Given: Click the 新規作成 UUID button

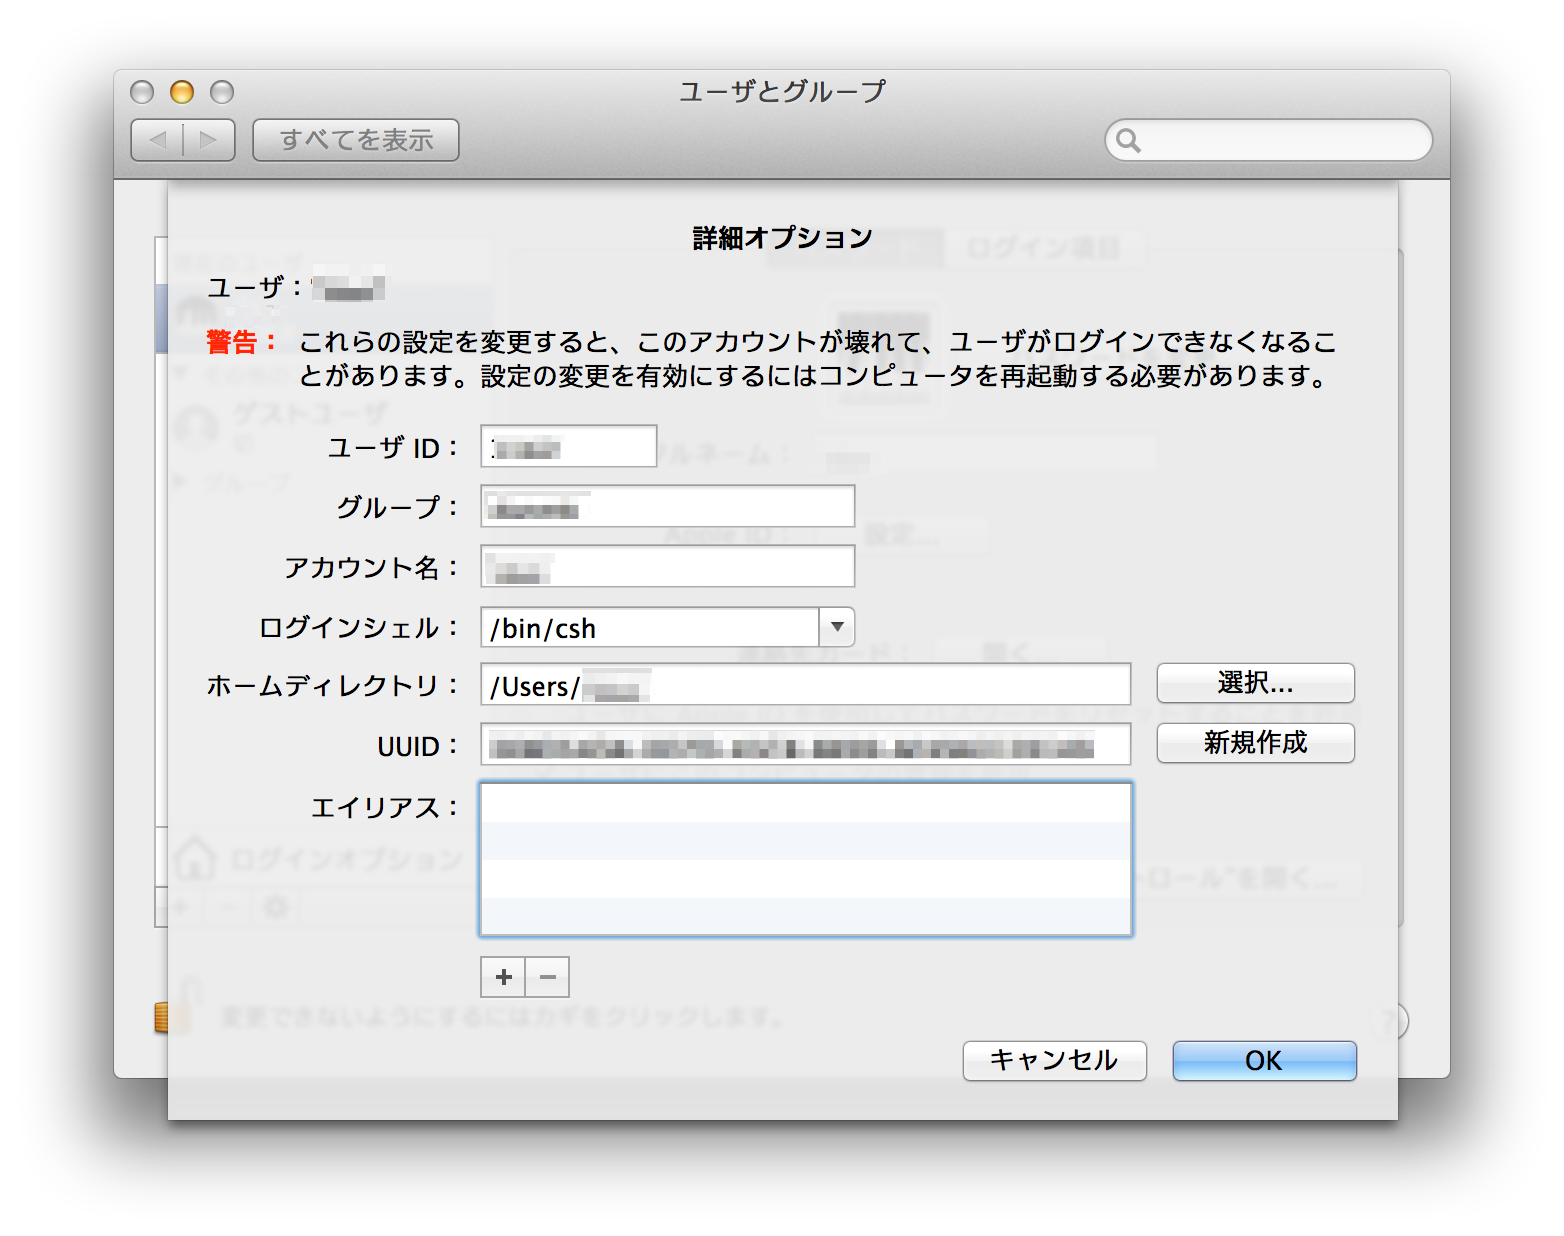Looking at the screenshot, I should [1255, 743].
